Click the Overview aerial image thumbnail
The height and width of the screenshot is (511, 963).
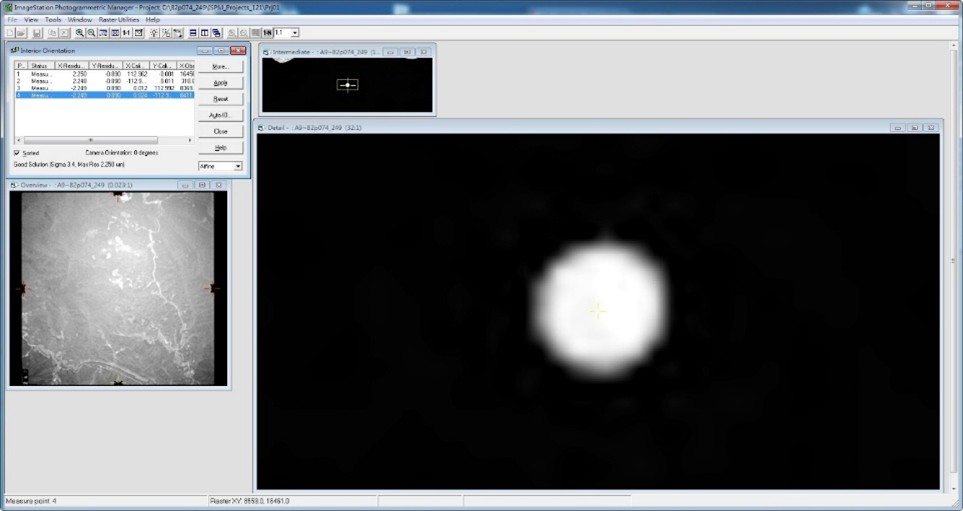coord(117,288)
